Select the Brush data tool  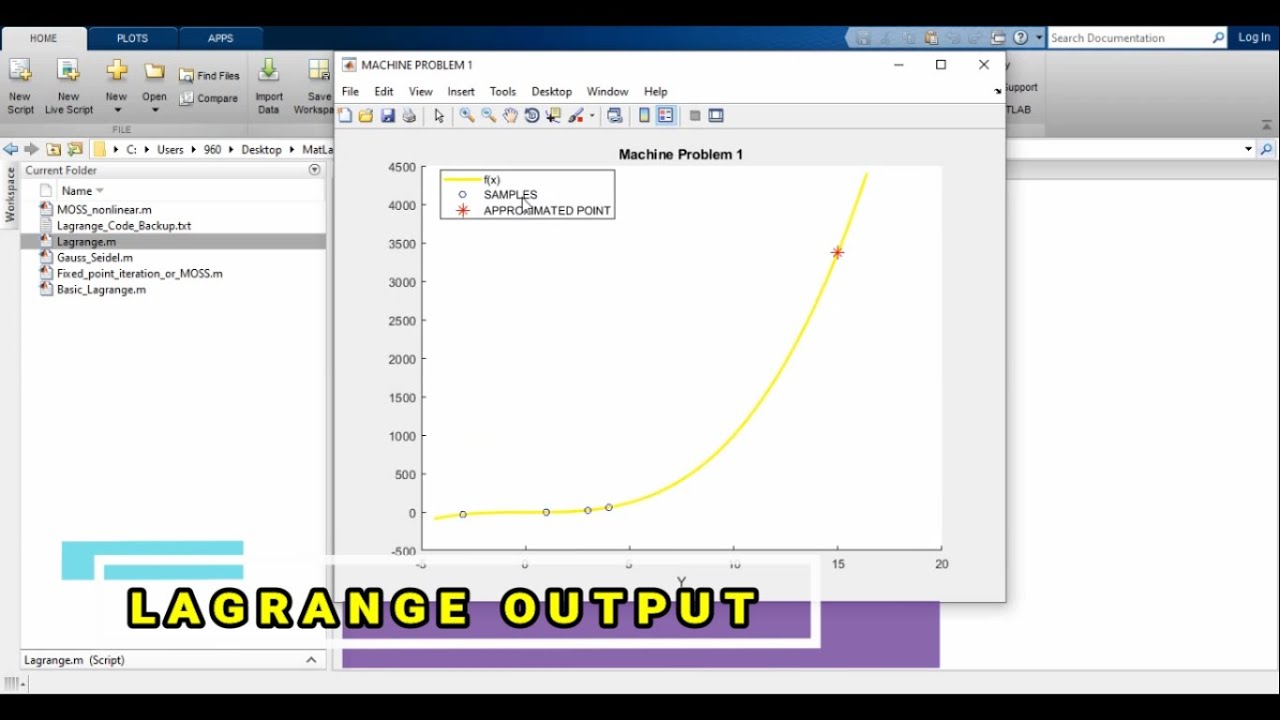click(x=576, y=116)
